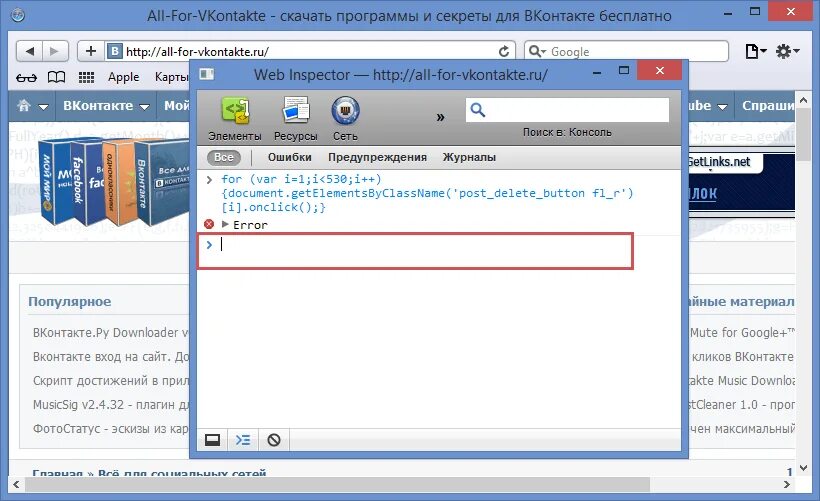
Task: Click horizontal scrollbar left arrow
Action: [16, 485]
